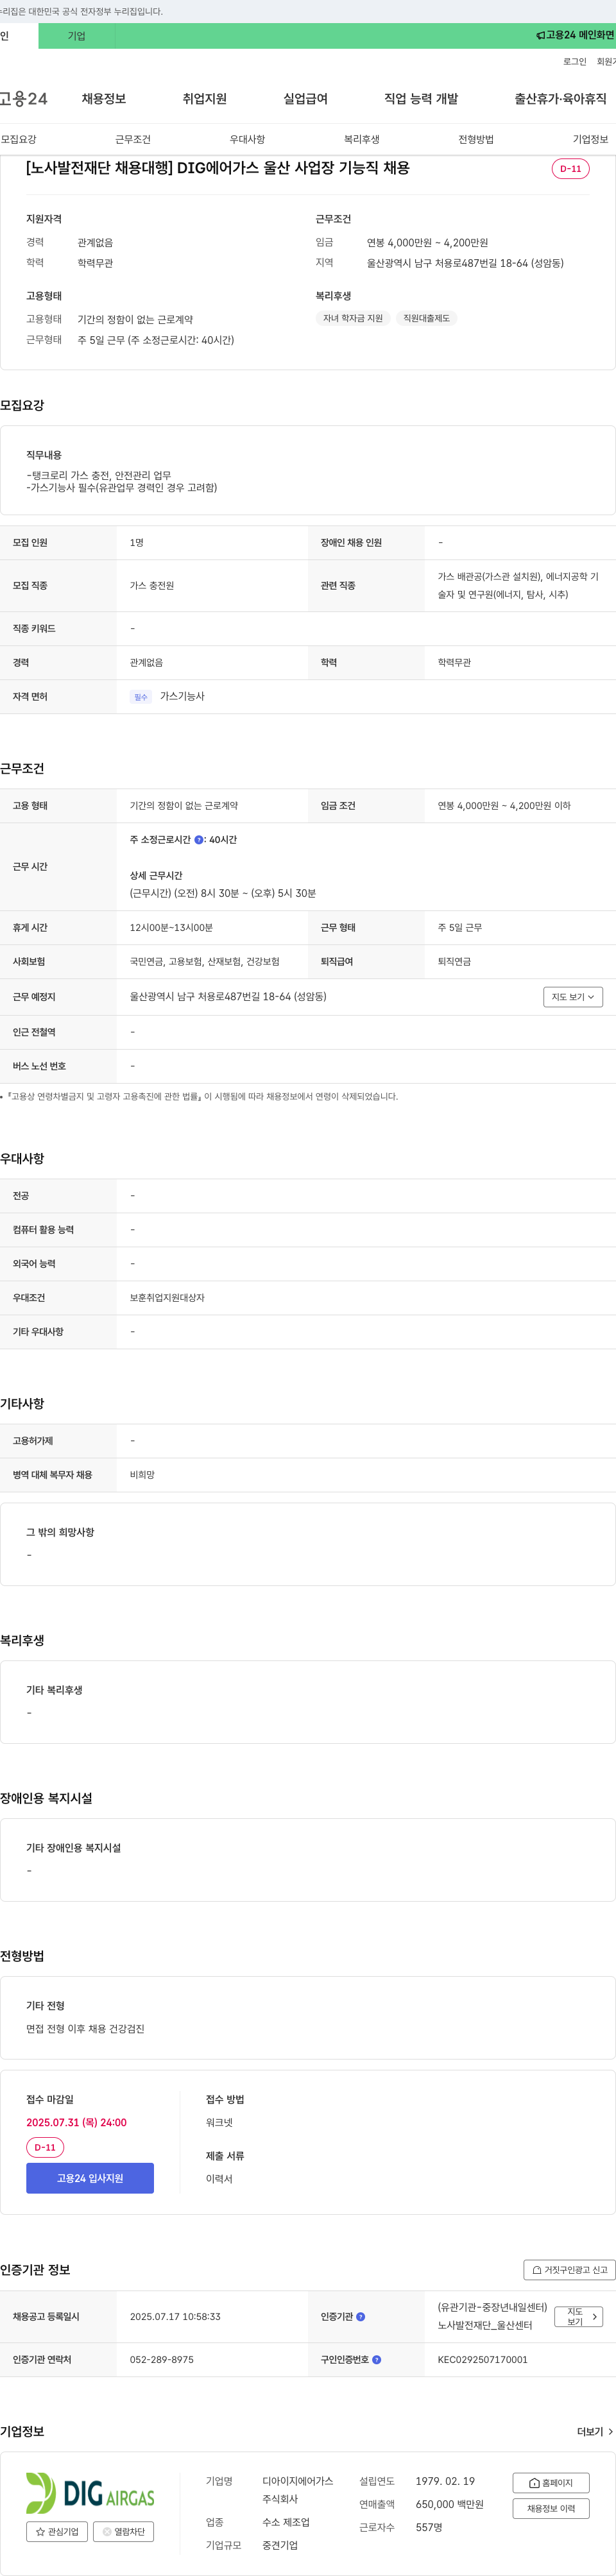
Task: Click 650,000 백만원 revenue value
Action: (x=450, y=2505)
